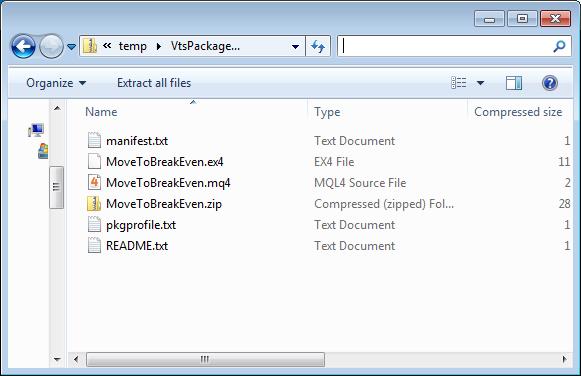Toggle the preview pane icon

pos(514,83)
